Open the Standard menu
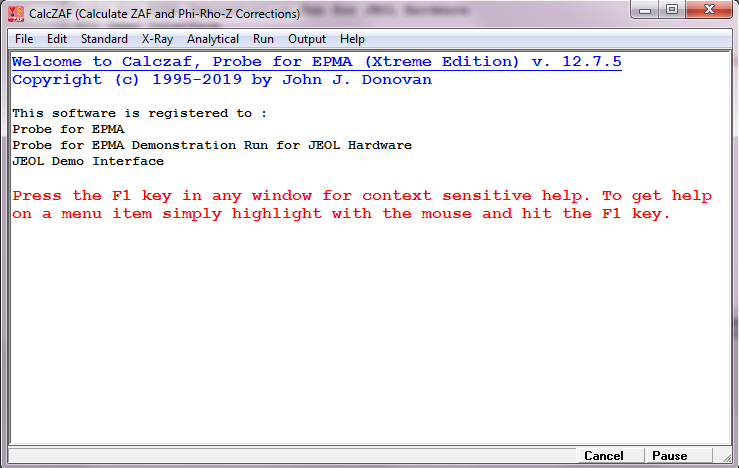The width and height of the screenshot is (739, 468). coord(104,39)
